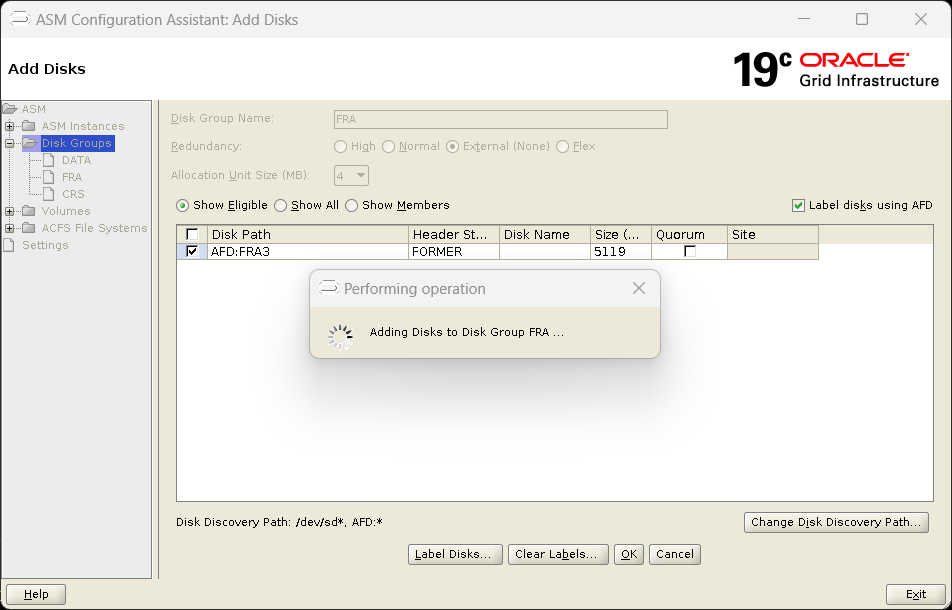Click the CRS disk group document icon
Screen dimensions: 952x610
pyautogui.click(x=49, y=194)
